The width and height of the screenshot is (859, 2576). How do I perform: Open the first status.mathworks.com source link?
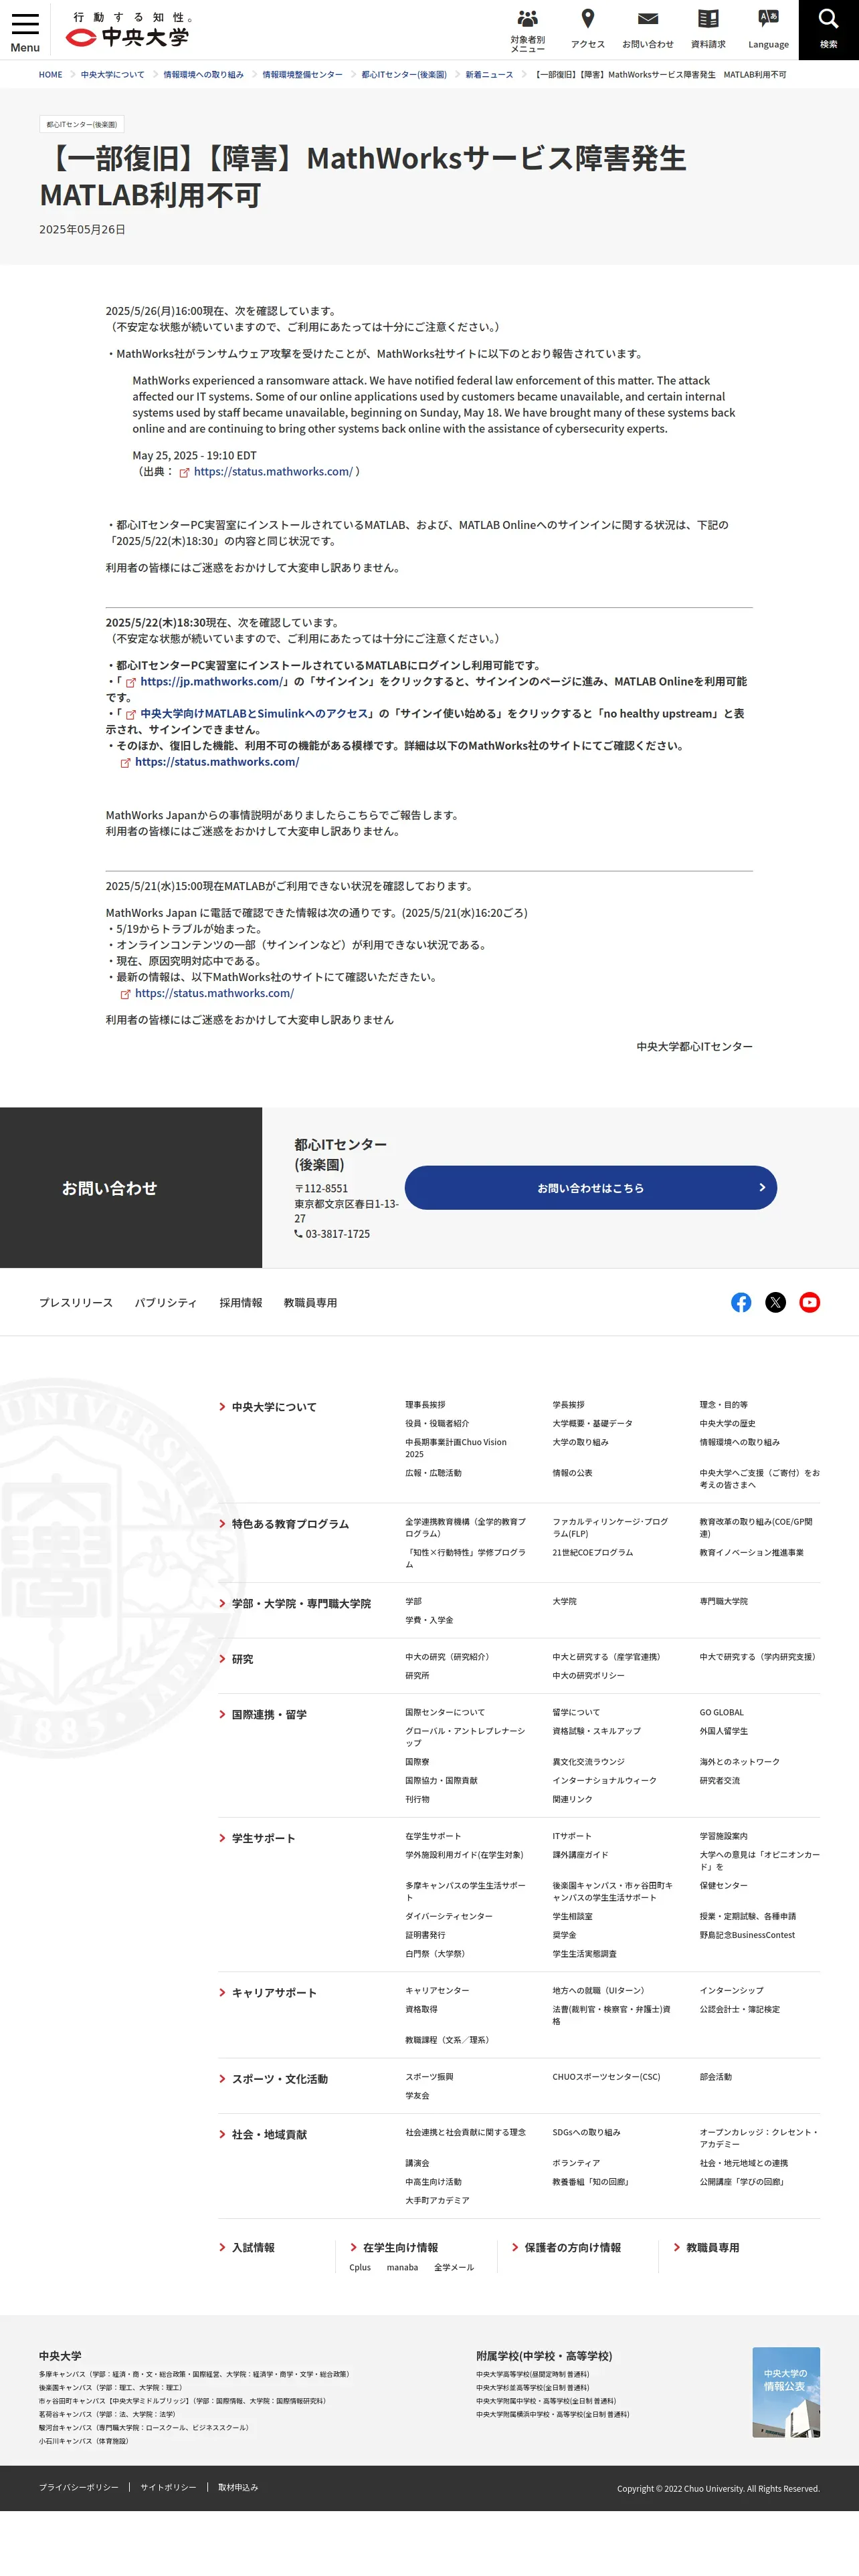[x=273, y=472]
